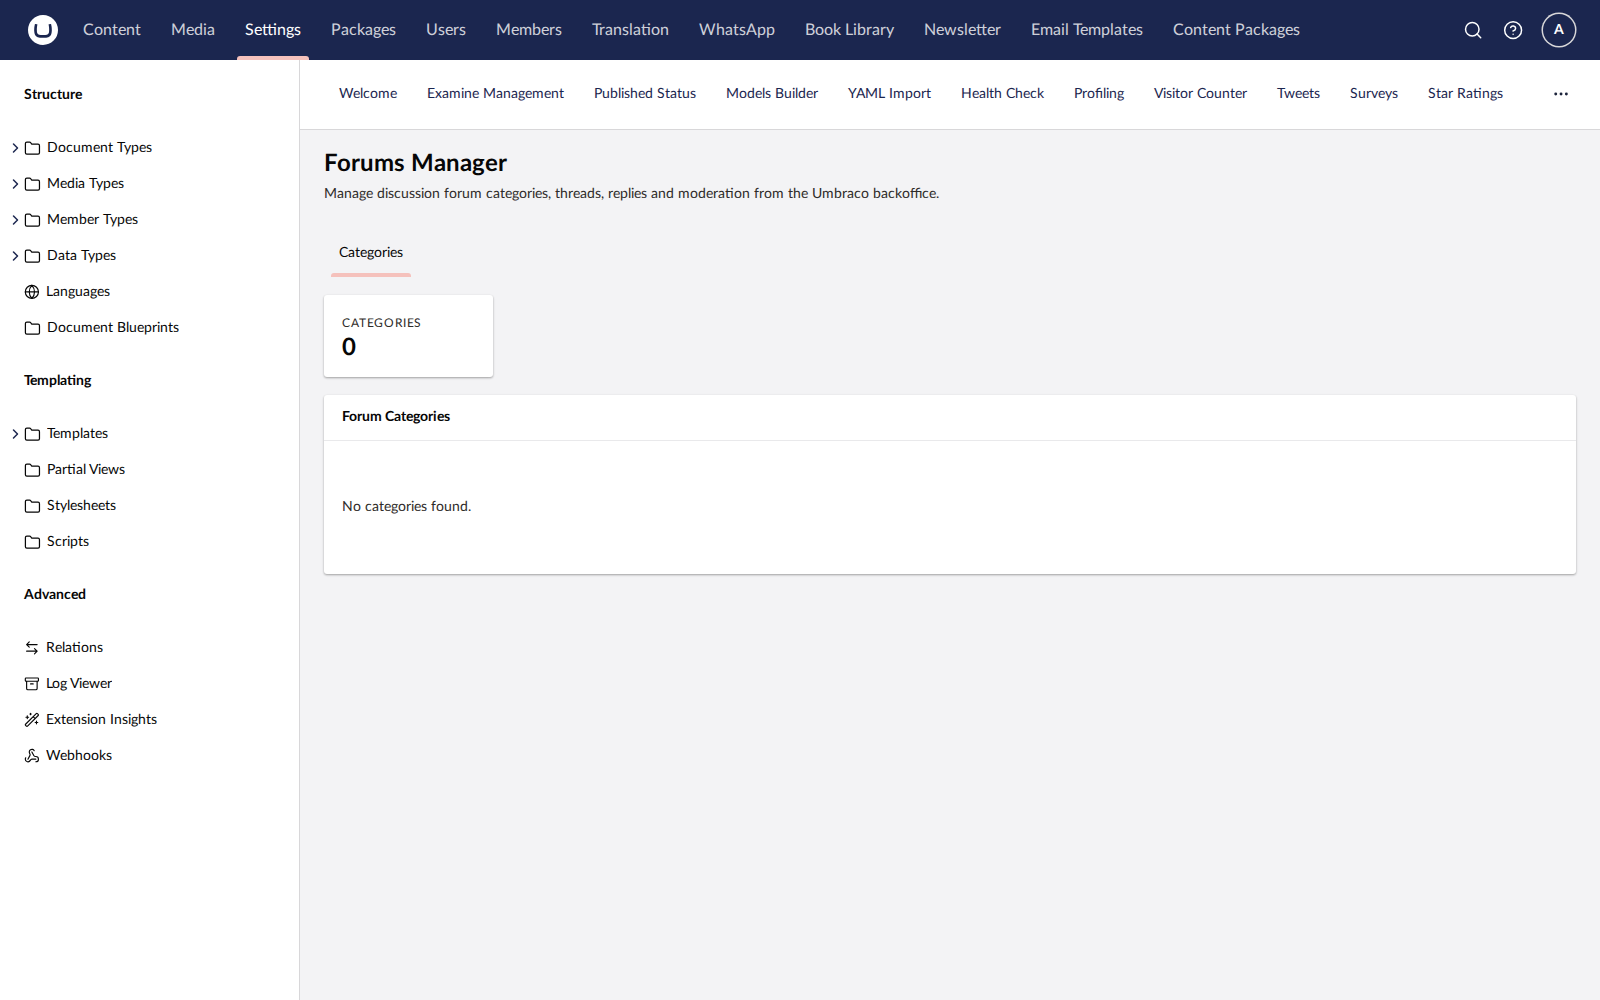Screen dimensions: 1600x1000
Task: Open Webhooks under Advanced
Action: (79, 756)
